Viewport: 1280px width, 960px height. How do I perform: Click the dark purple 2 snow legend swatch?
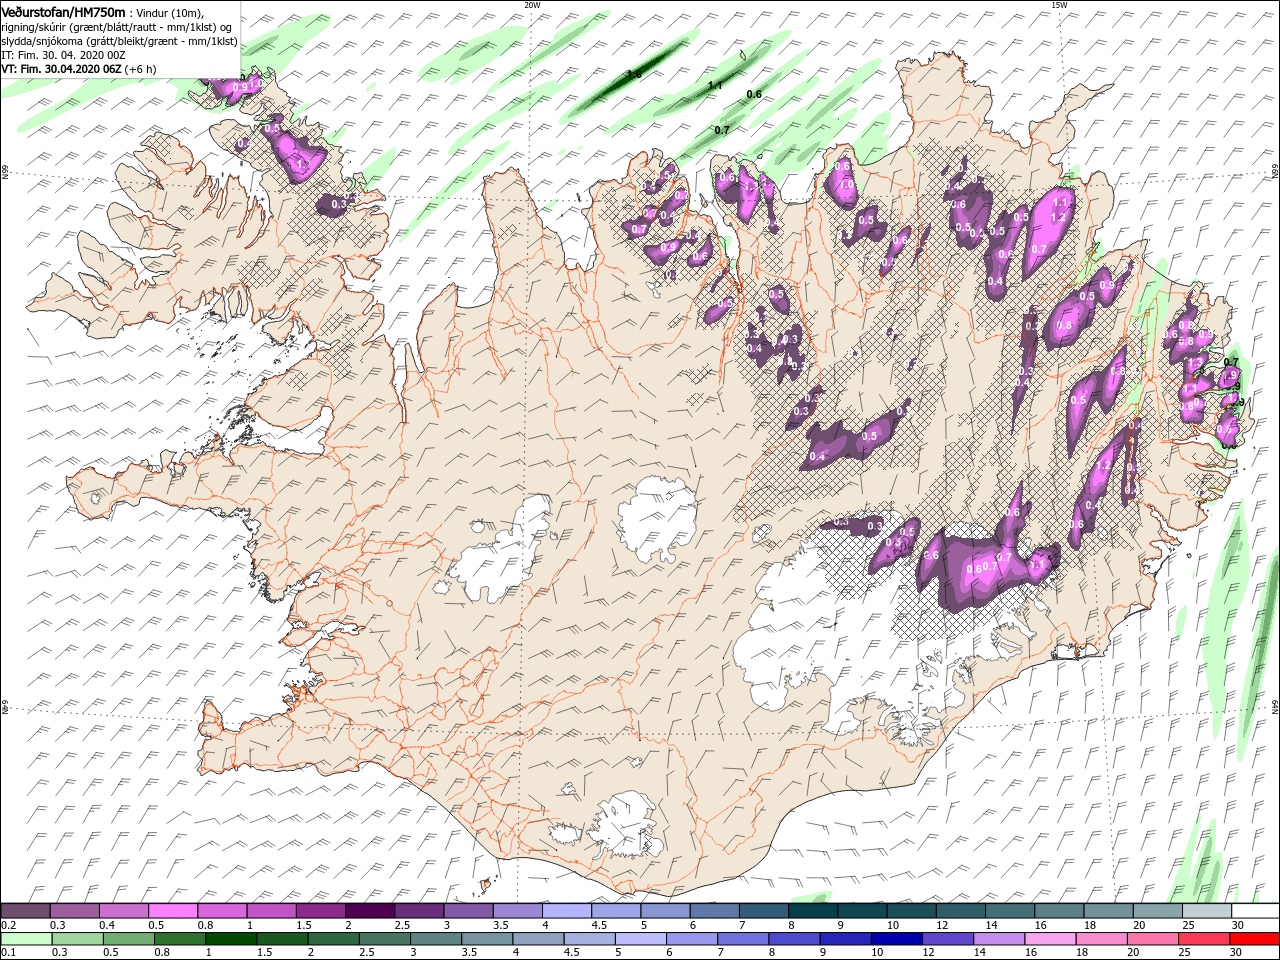coord(370,911)
